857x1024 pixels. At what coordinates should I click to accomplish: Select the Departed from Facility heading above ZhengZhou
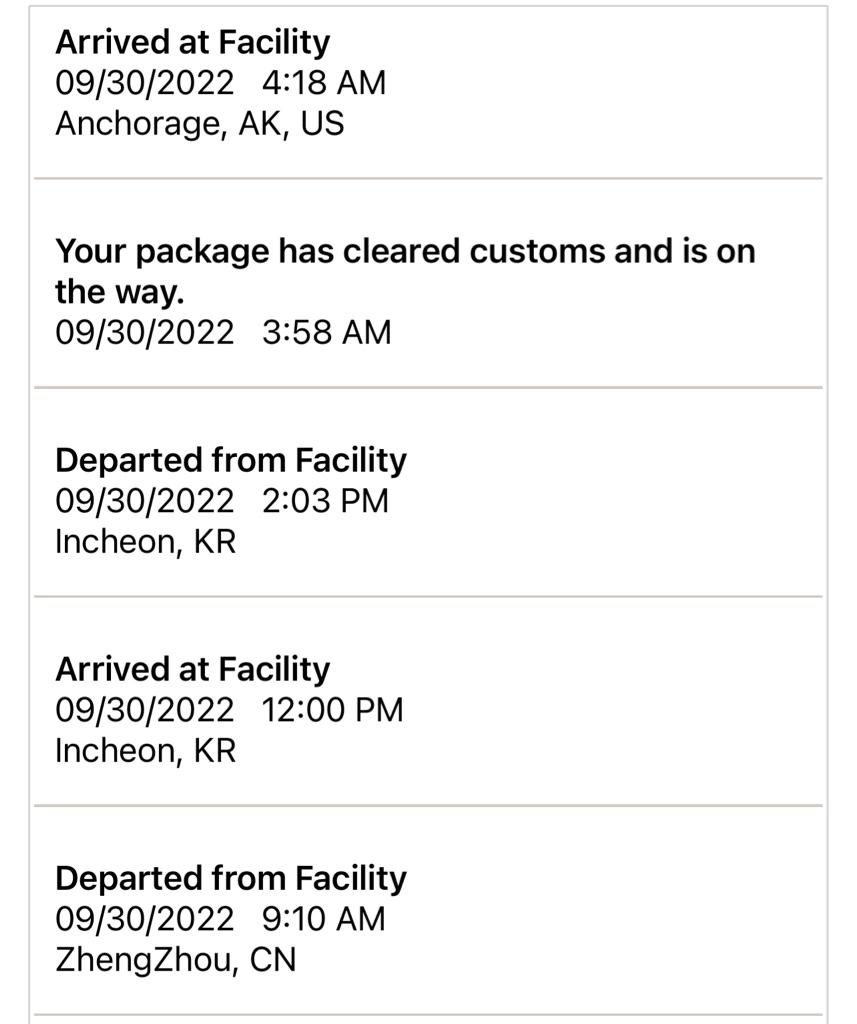coord(231,878)
